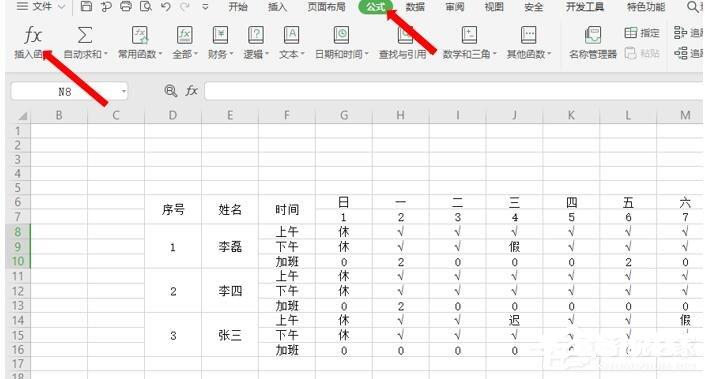Expand the name box dropdown arrow

click(x=124, y=92)
